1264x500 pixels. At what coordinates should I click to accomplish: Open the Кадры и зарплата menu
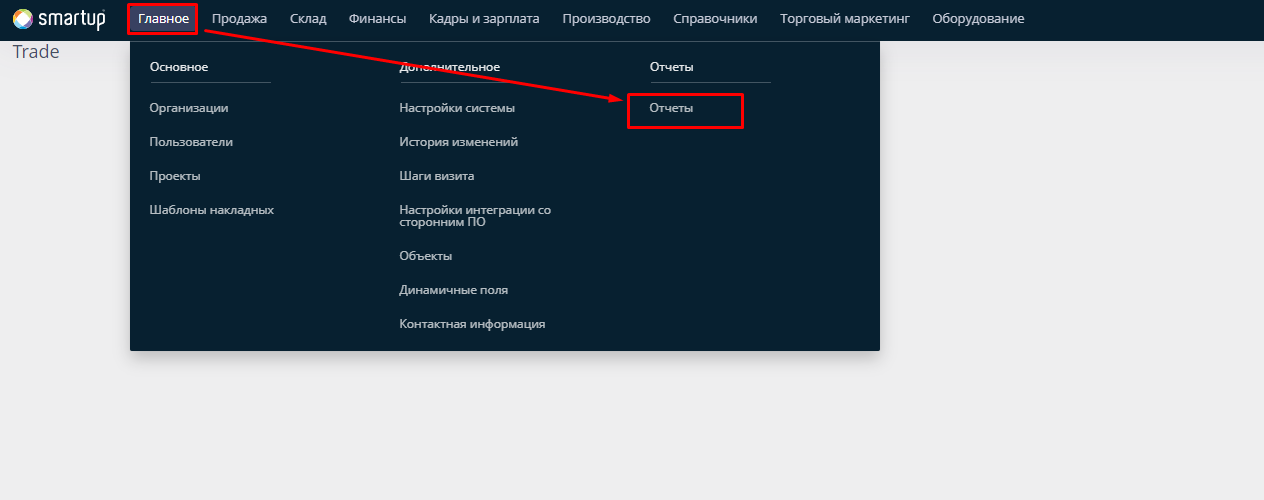click(x=484, y=18)
